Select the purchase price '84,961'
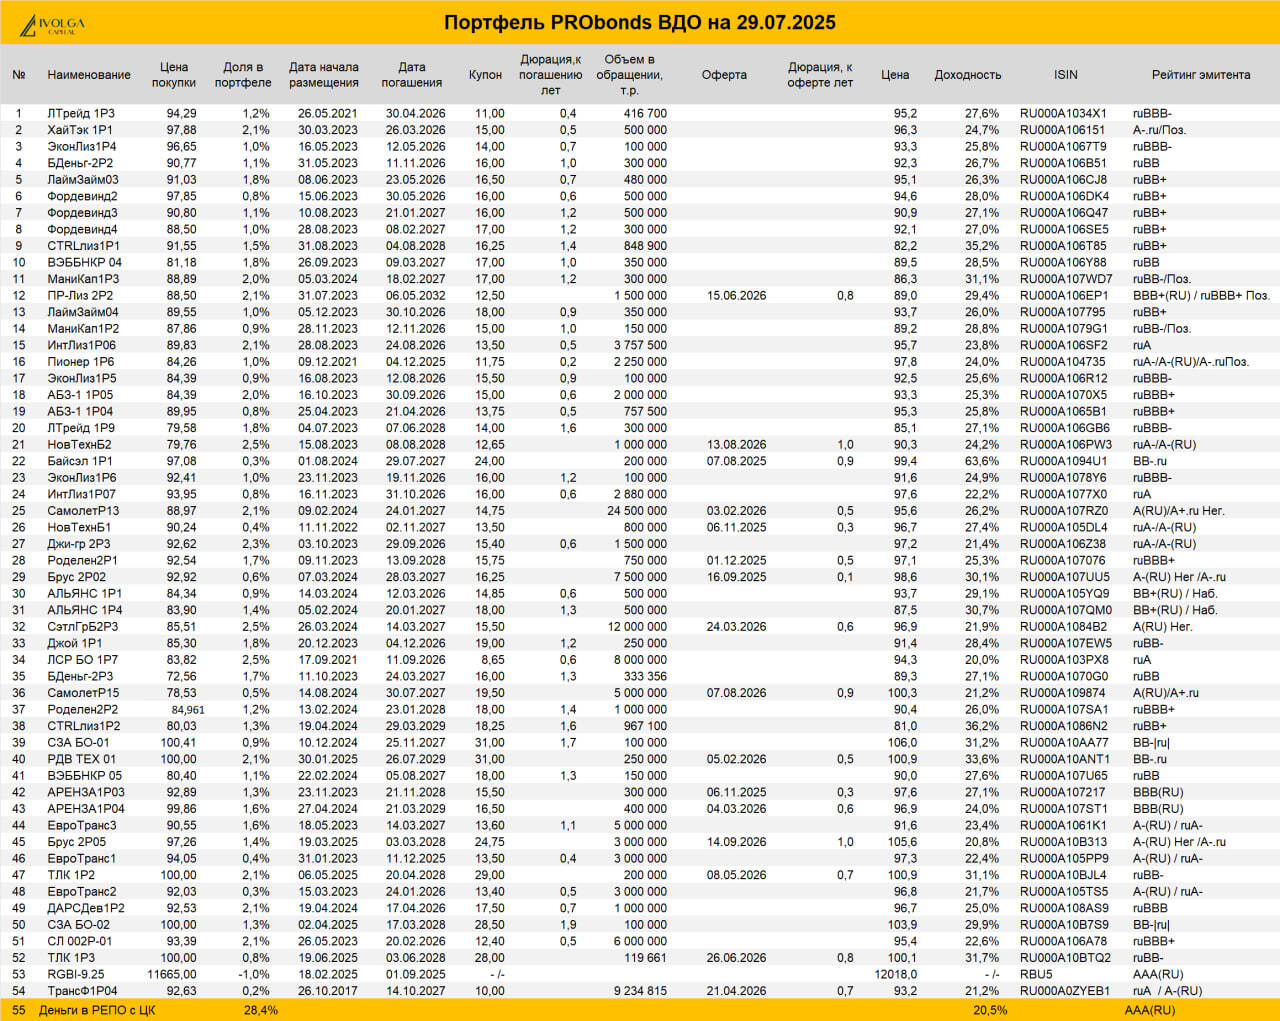 [x=188, y=710]
